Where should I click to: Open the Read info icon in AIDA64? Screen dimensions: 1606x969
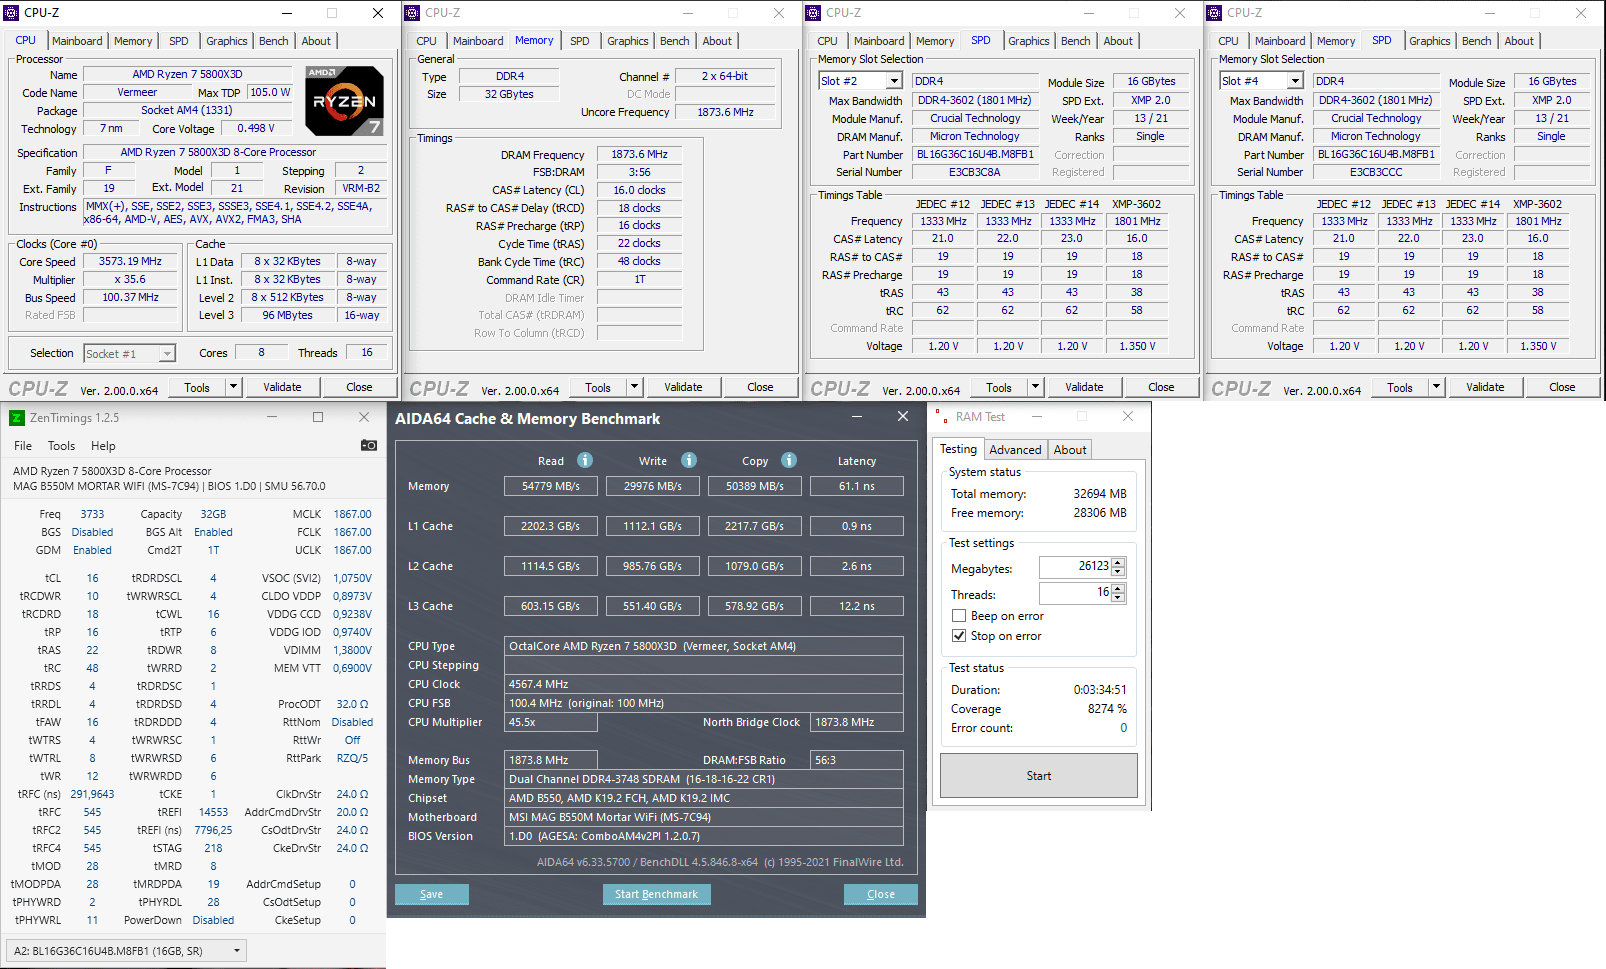tap(585, 460)
